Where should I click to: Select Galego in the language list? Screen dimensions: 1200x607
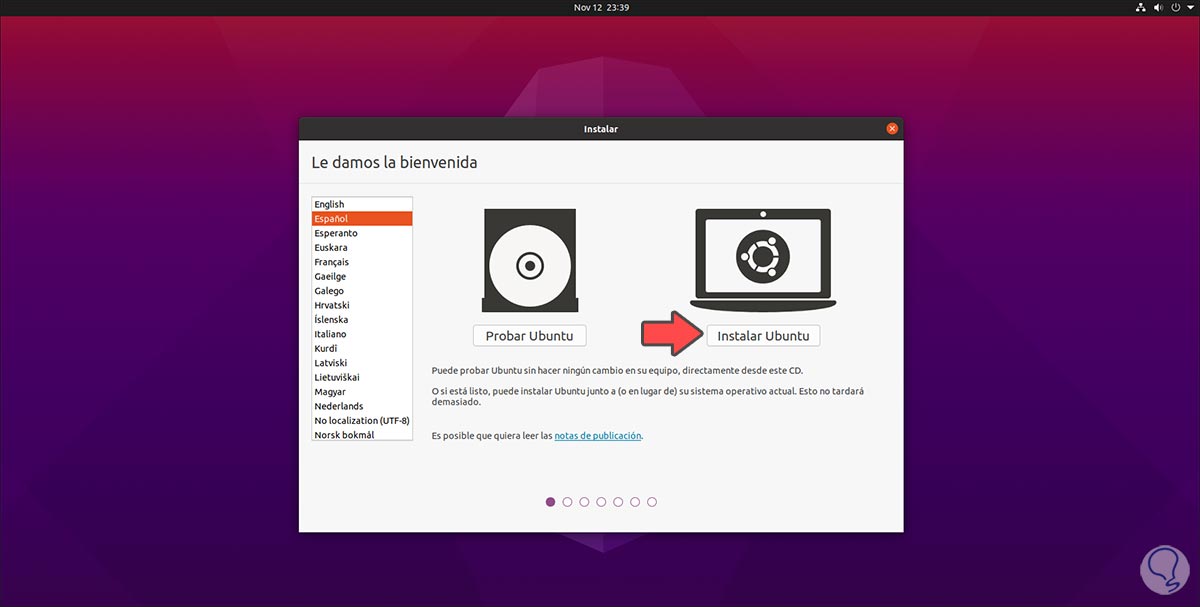click(x=362, y=291)
